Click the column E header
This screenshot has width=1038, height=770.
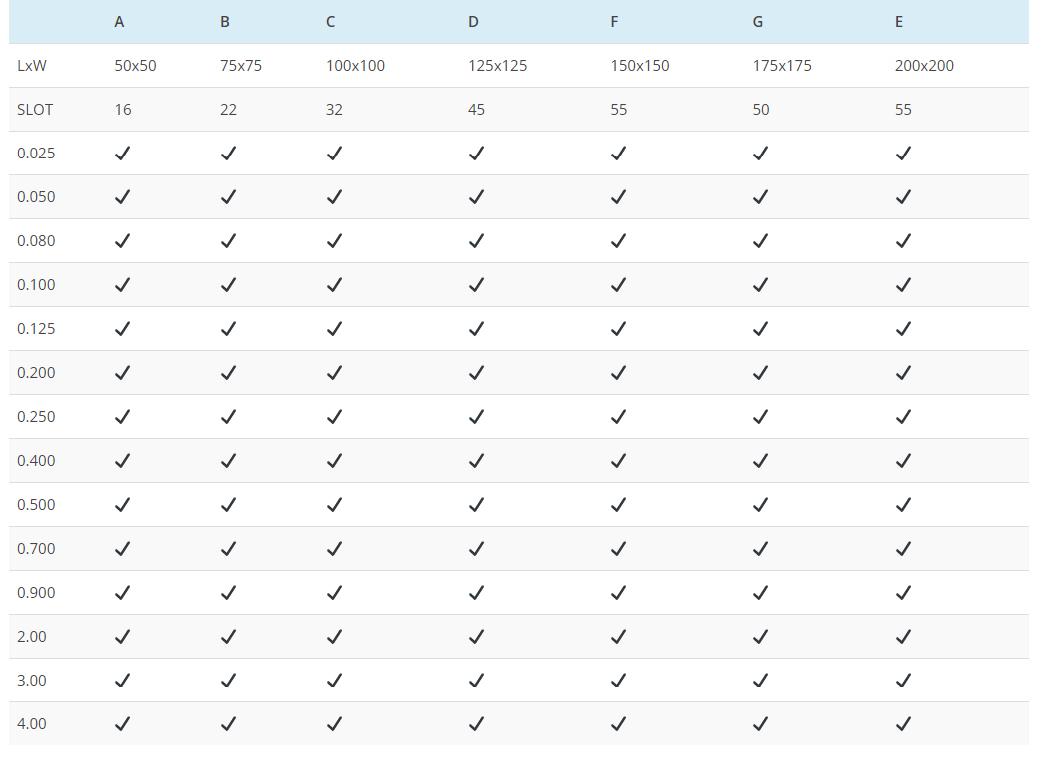coord(899,22)
